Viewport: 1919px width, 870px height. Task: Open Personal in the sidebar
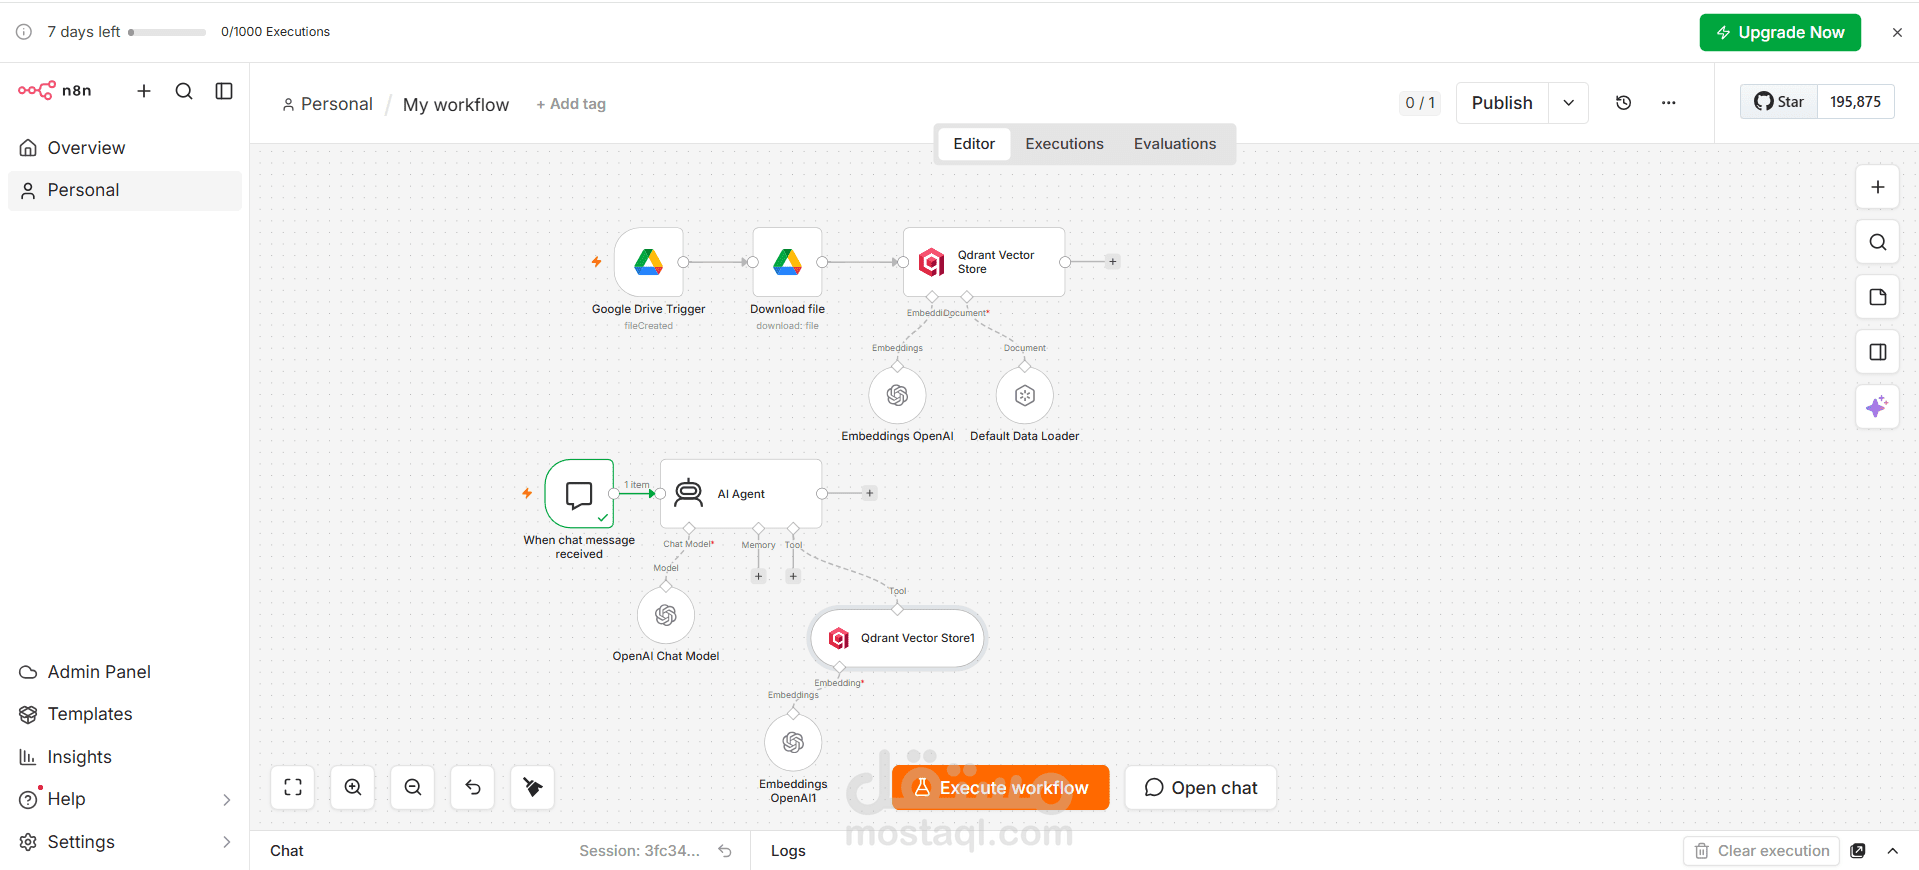tap(125, 190)
